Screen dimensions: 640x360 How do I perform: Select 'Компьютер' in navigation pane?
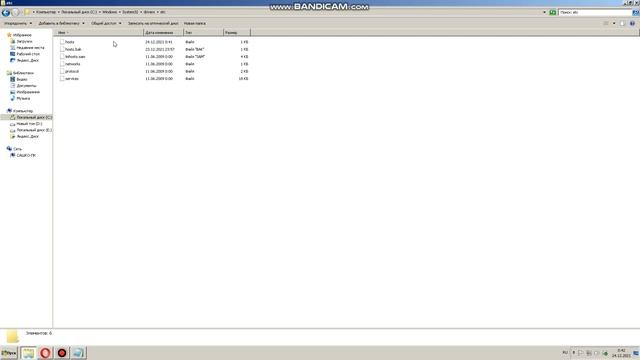coord(22,111)
